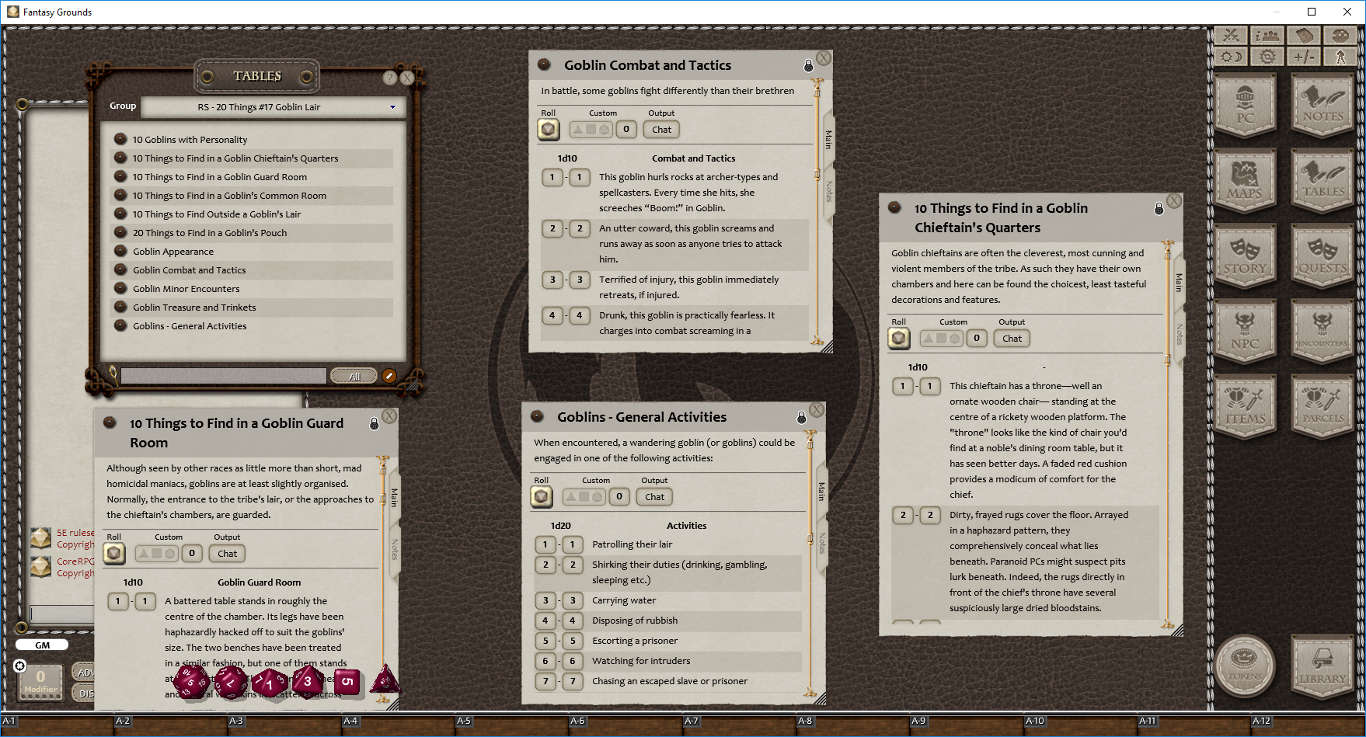This screenshot has width=1366, height=737.
Task: Open the Options gear icon in the top toolbar
Action: (1266, 57)
